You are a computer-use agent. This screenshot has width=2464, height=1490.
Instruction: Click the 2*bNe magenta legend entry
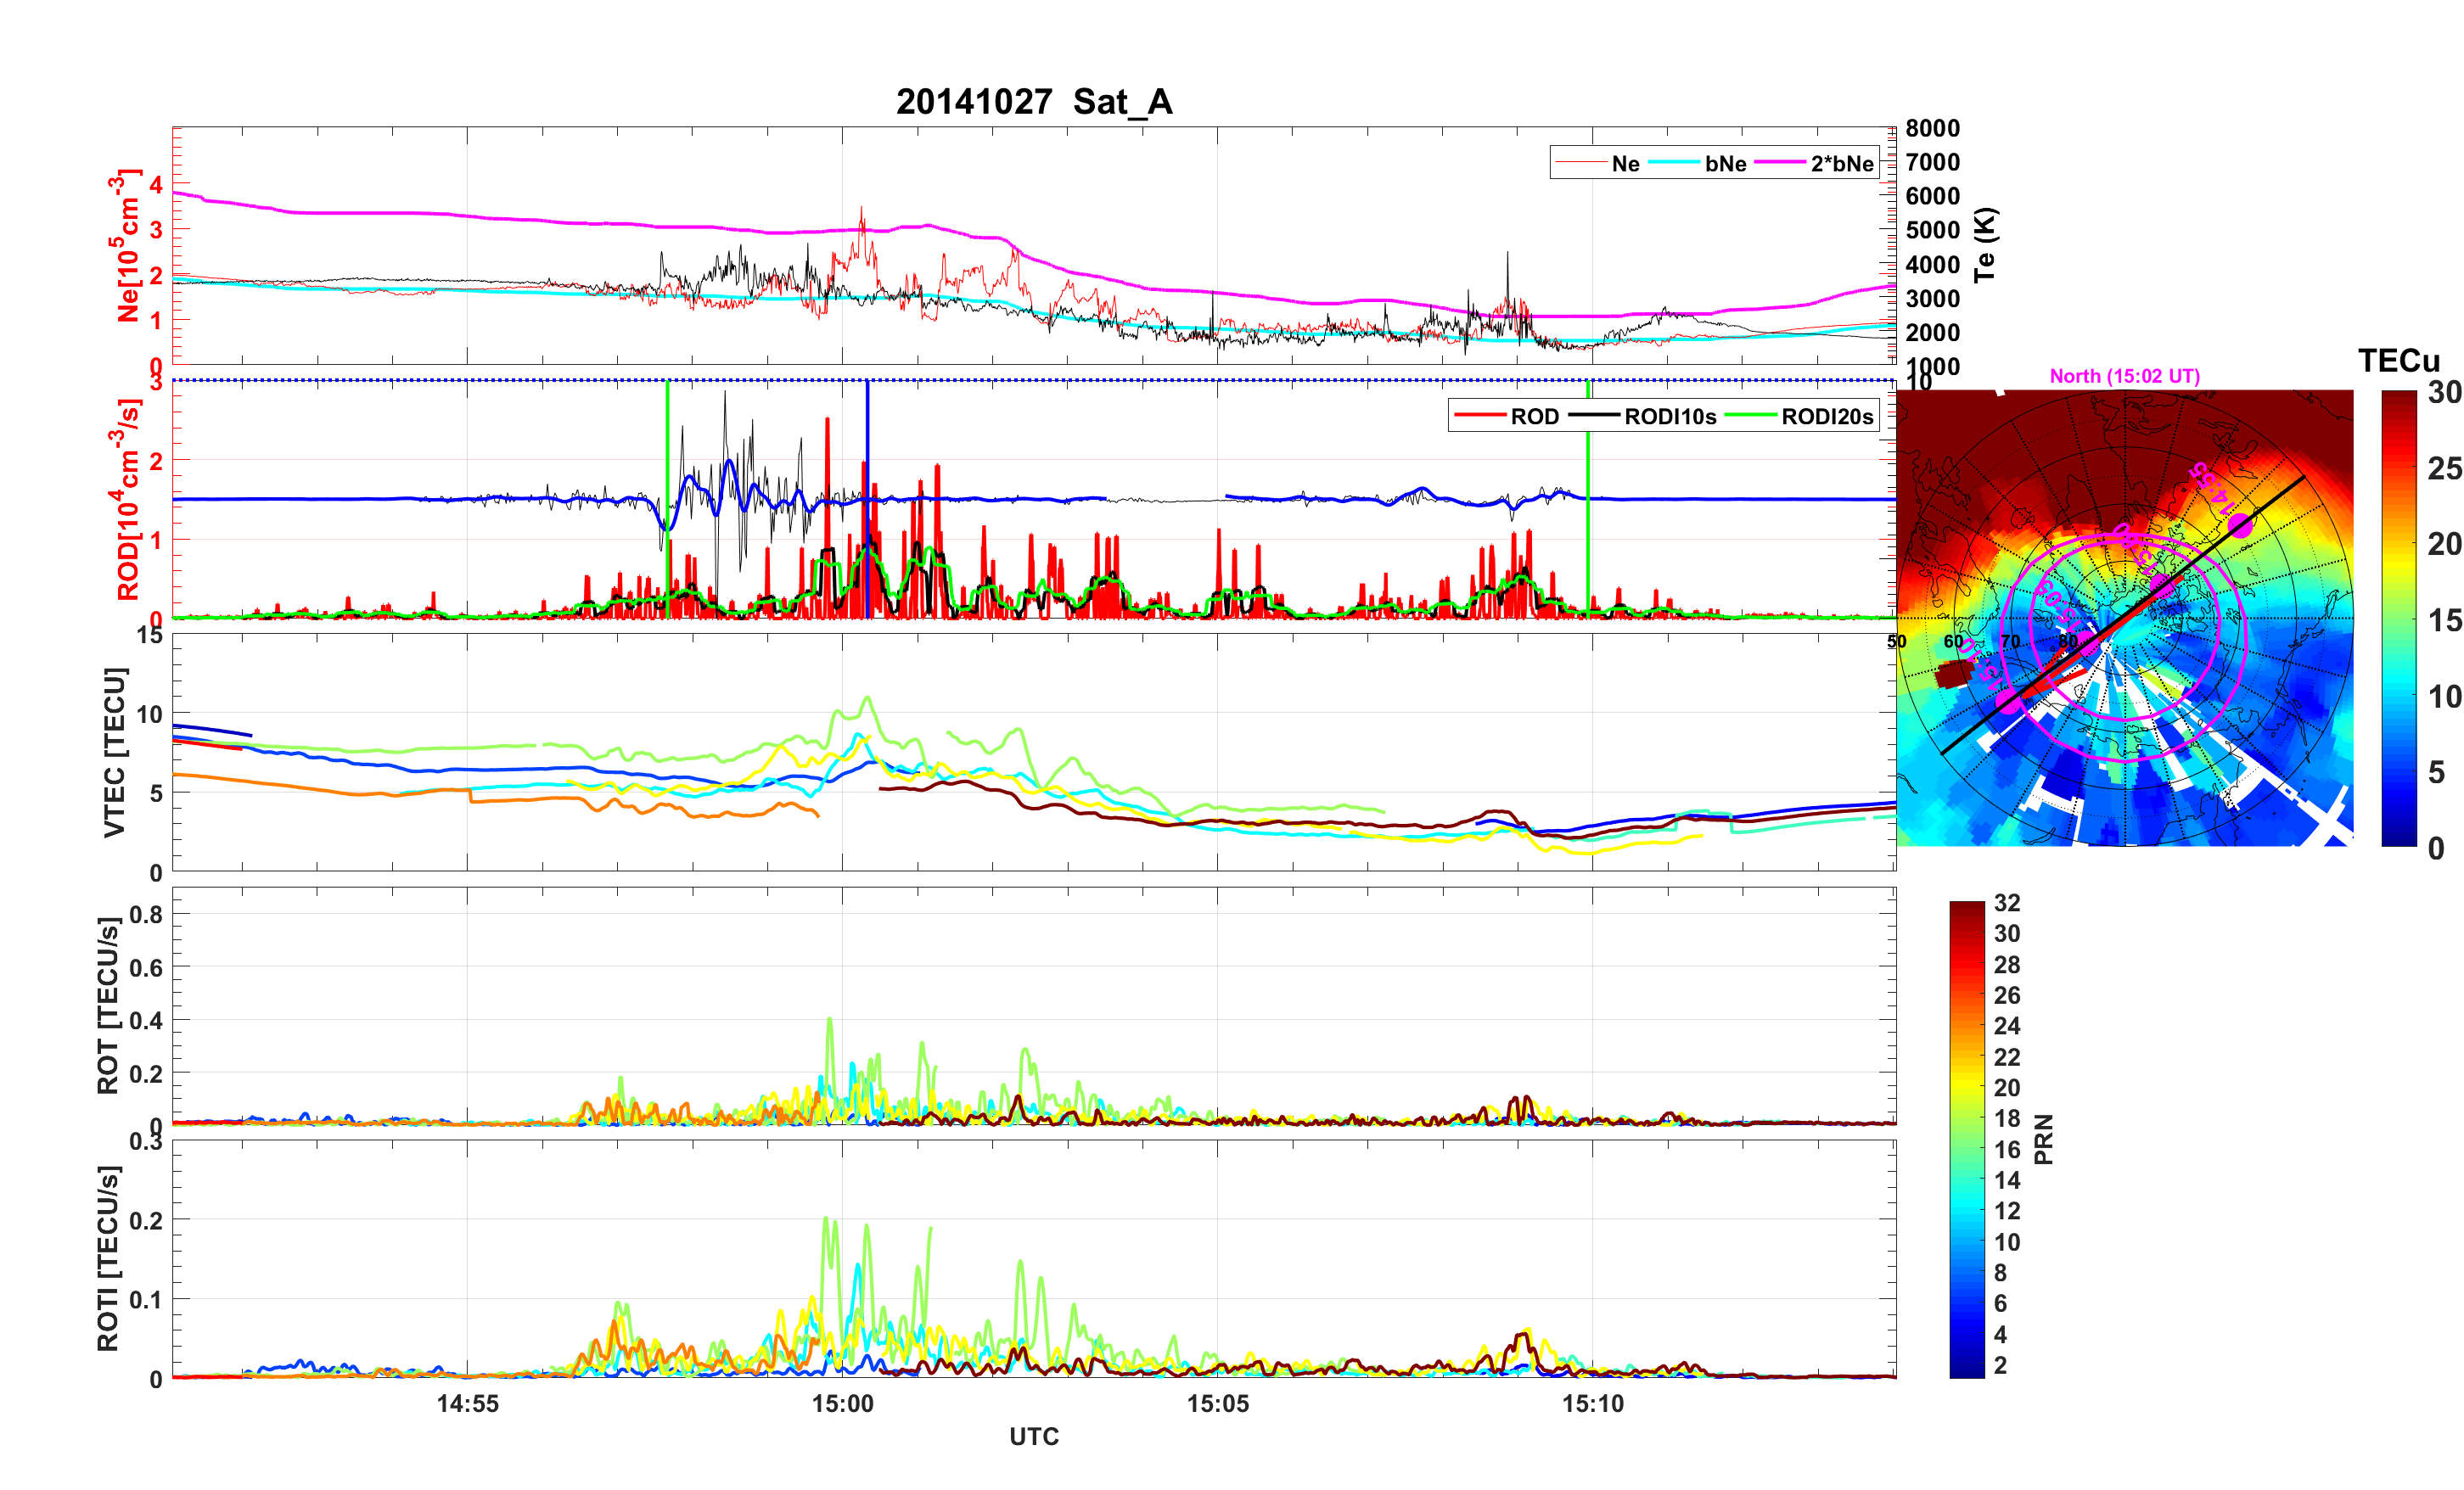coord(1841,164)
